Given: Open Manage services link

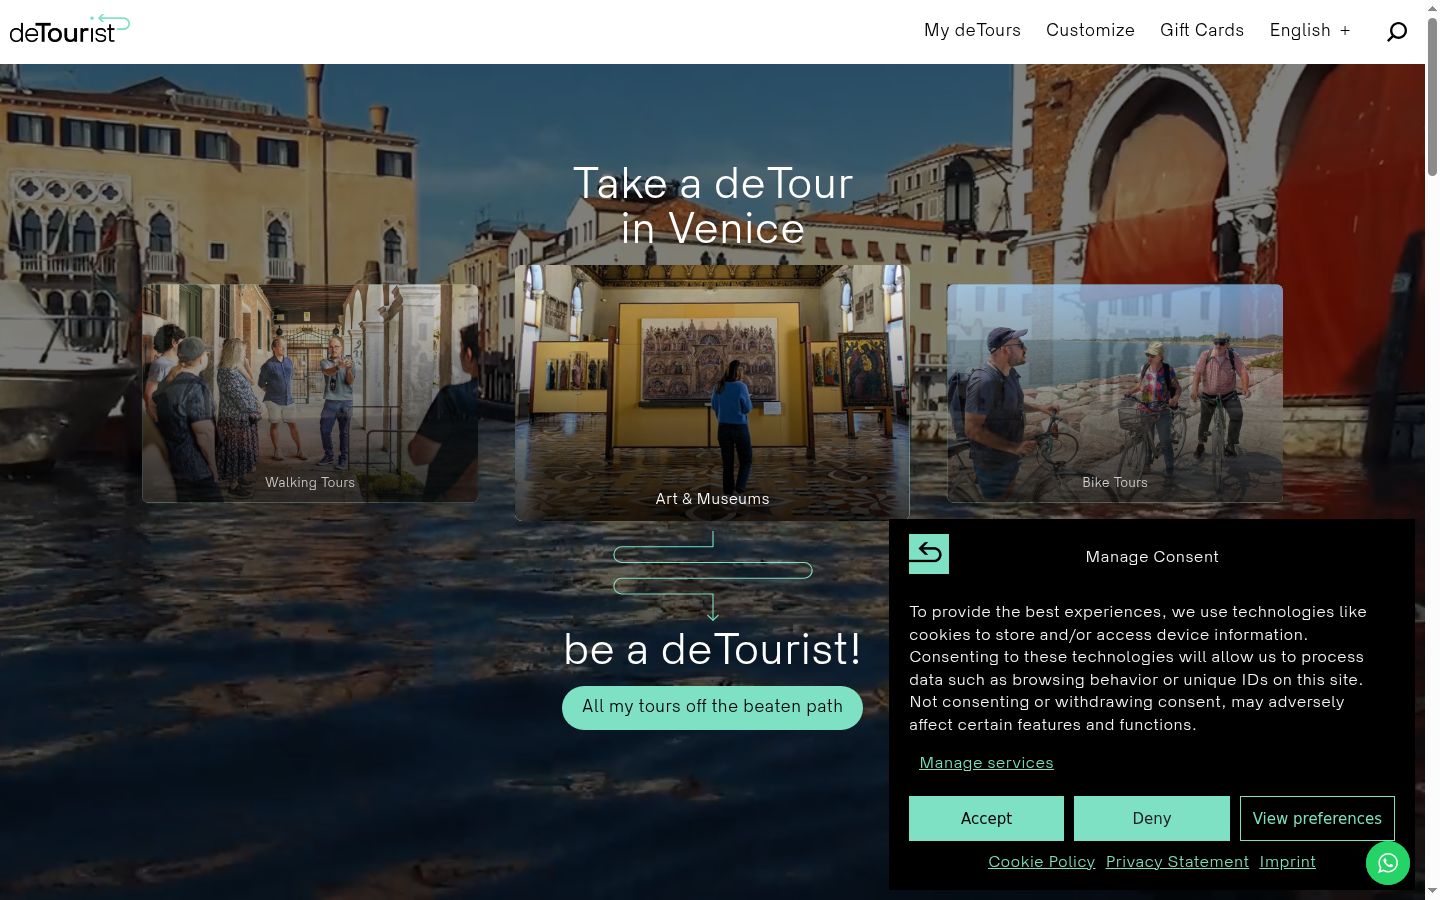Looking at the screenshot, I should [986, 763].
